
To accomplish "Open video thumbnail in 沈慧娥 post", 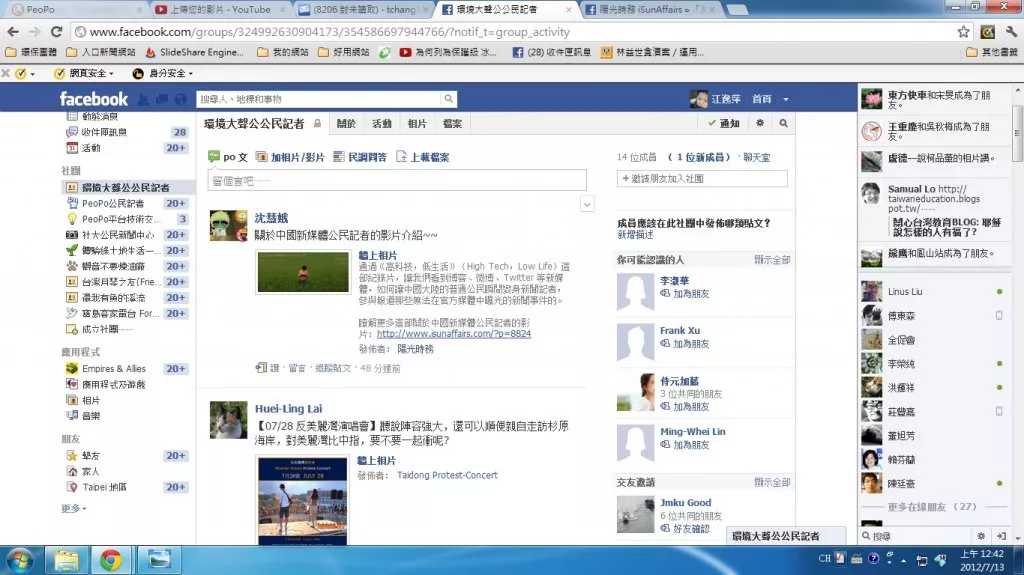I will (303, 272).
